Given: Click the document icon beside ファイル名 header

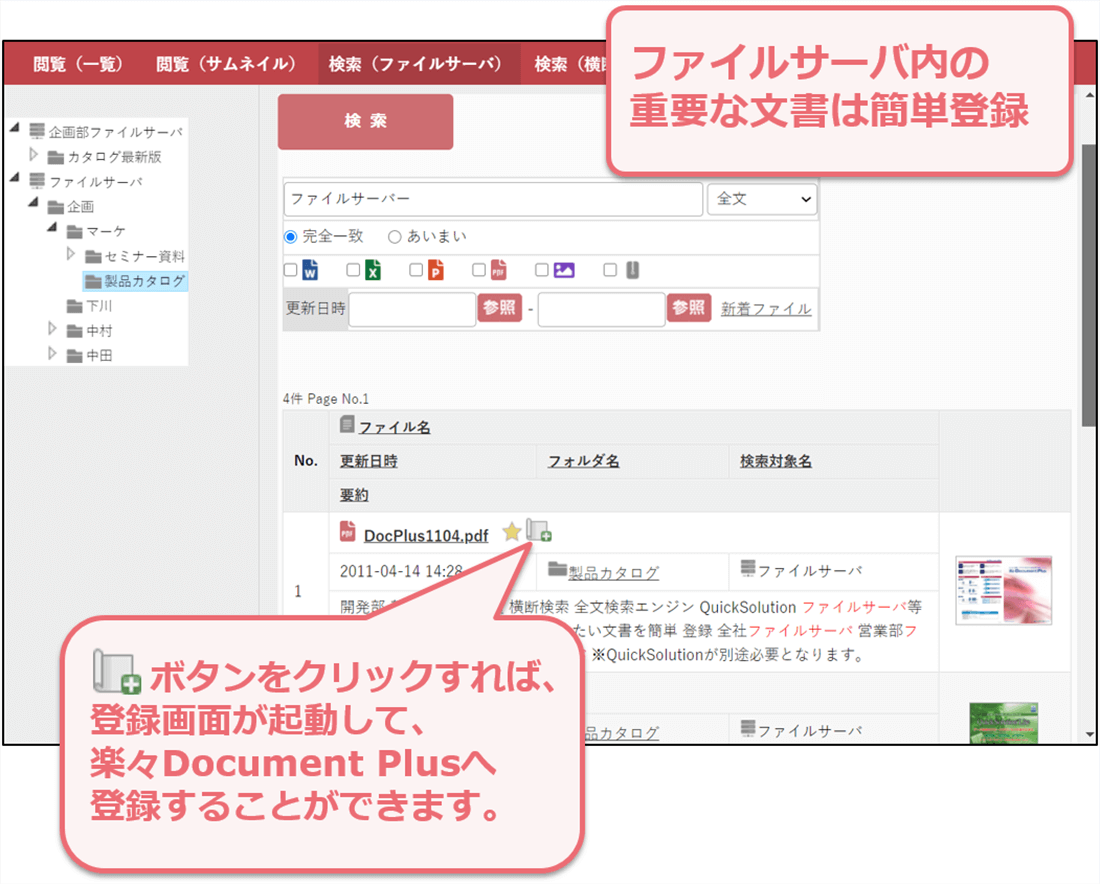Looking at the screenshot, I should 347,424.
